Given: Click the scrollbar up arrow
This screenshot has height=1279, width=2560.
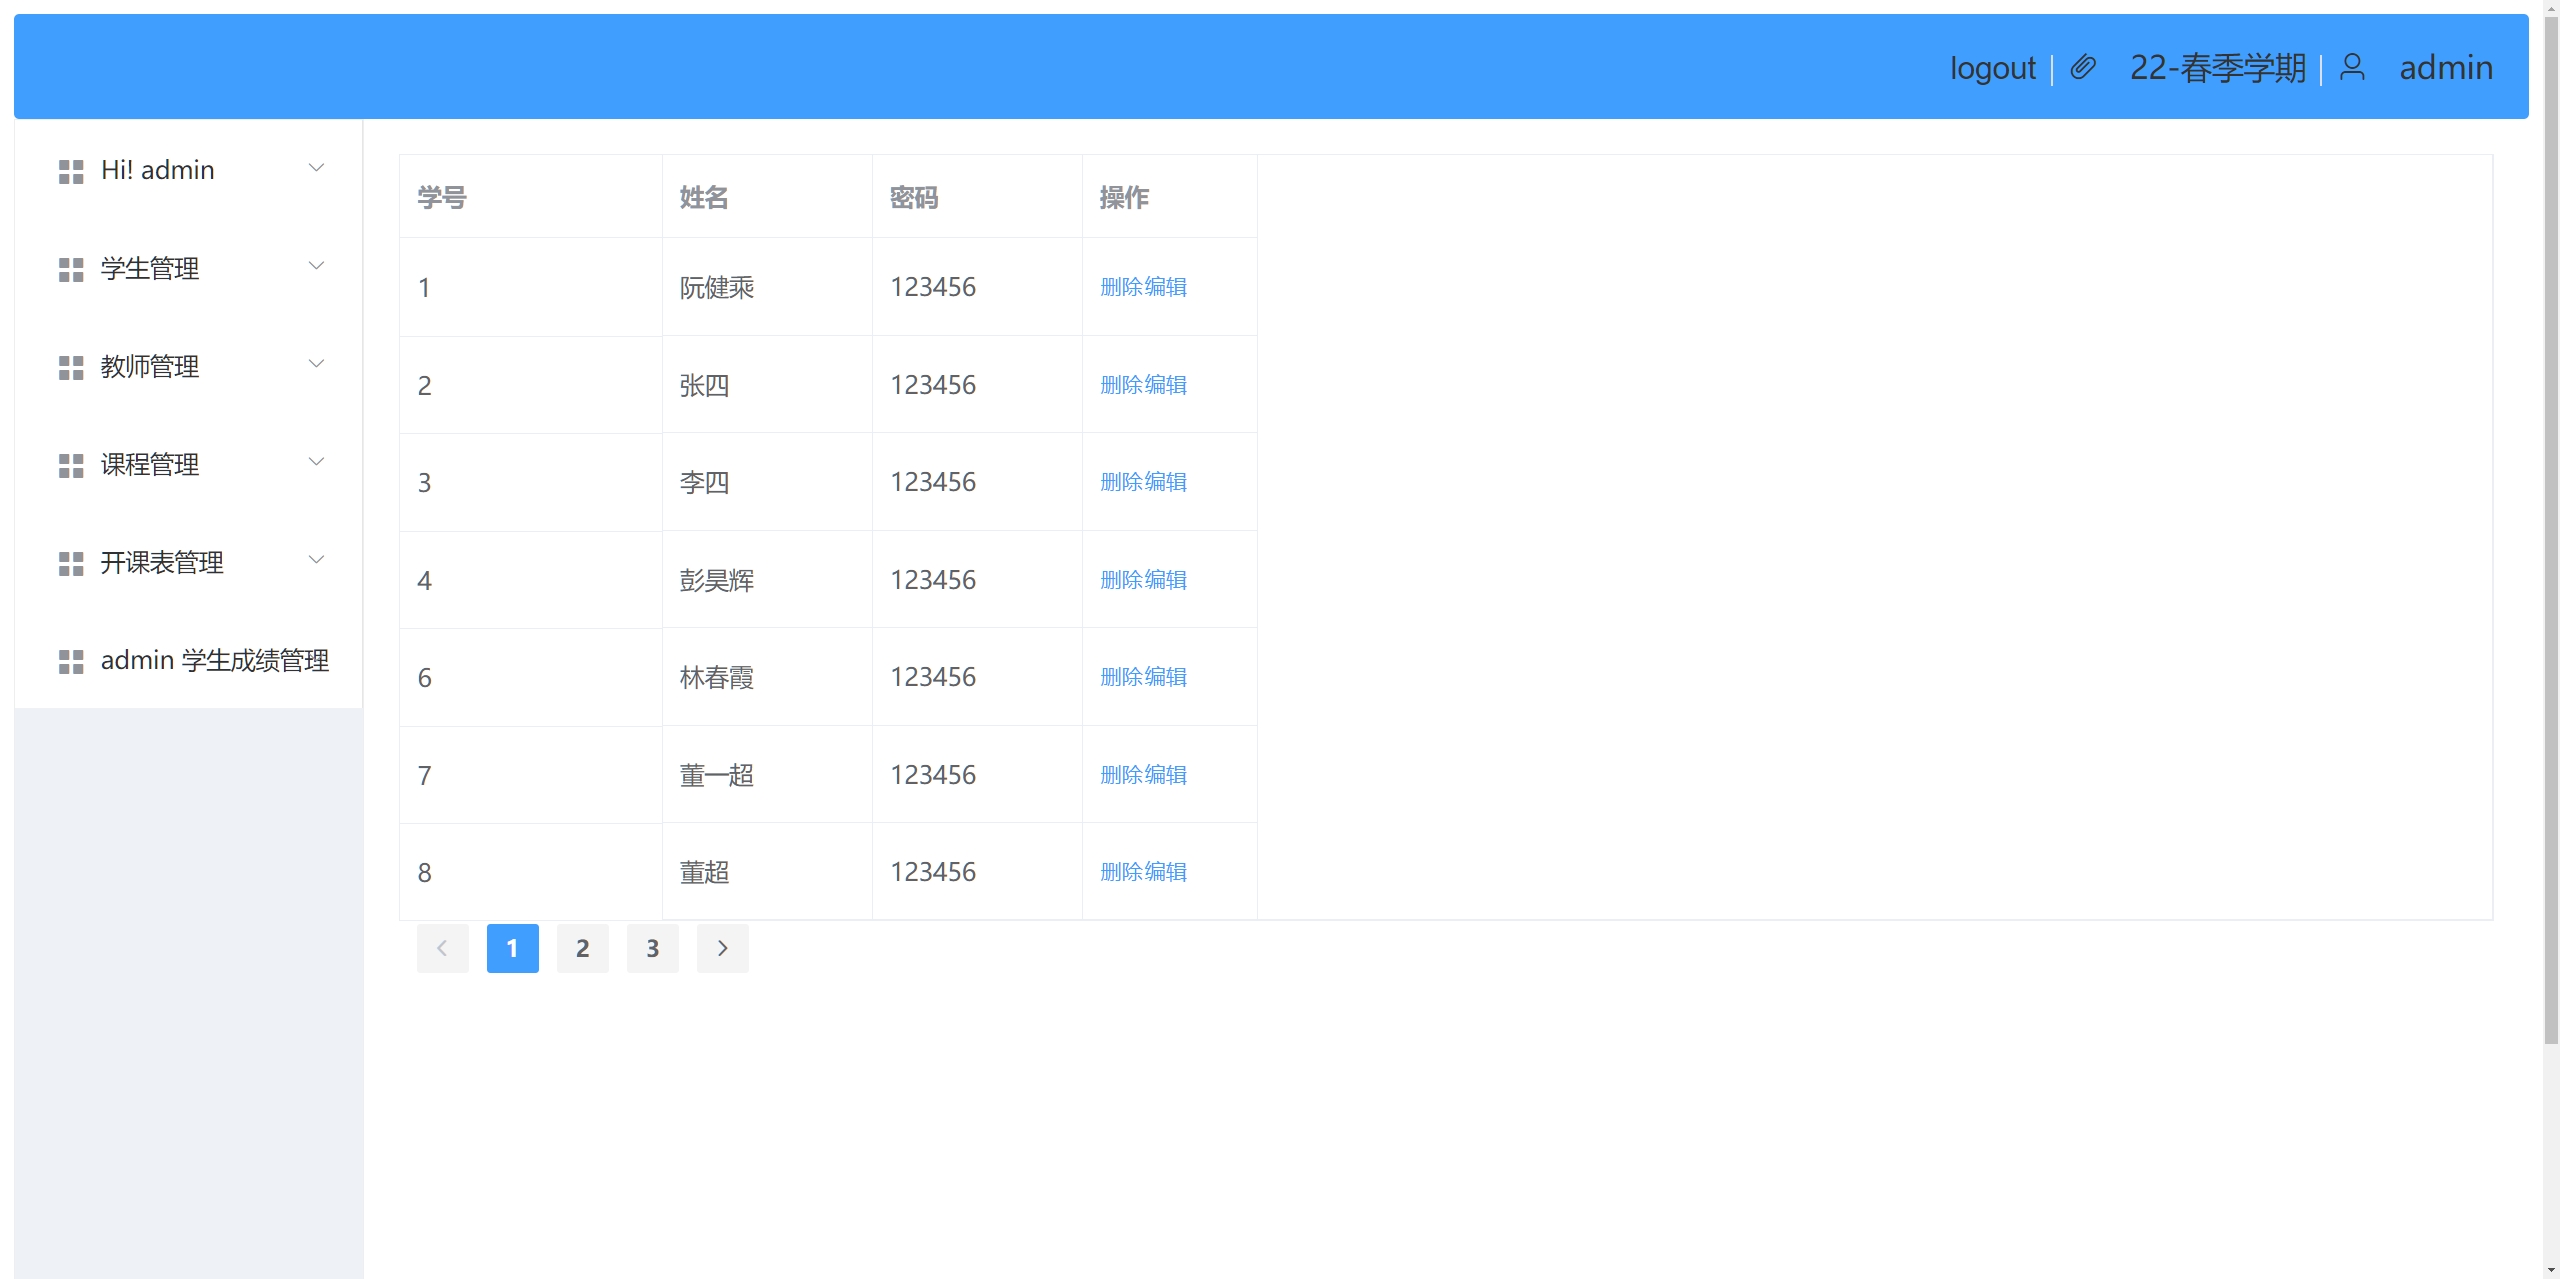Looking at the screenshot, I should coord(2551,7).
